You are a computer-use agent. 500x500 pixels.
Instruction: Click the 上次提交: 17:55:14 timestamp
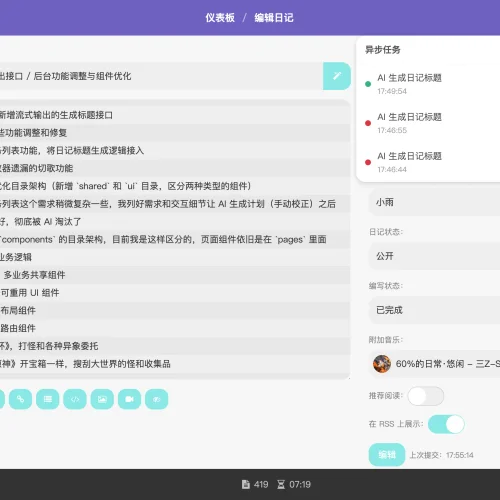(441, 455)
